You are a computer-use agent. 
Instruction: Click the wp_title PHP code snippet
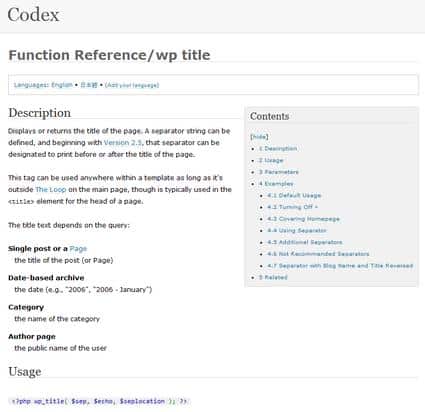tap(99, 401)
